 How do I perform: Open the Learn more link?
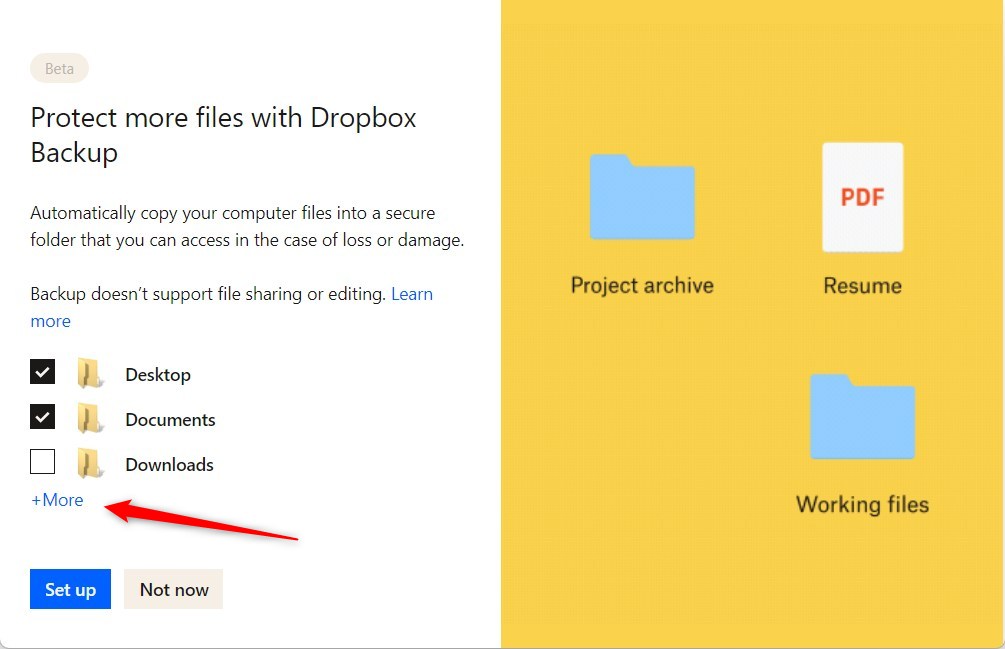[411, 293]
